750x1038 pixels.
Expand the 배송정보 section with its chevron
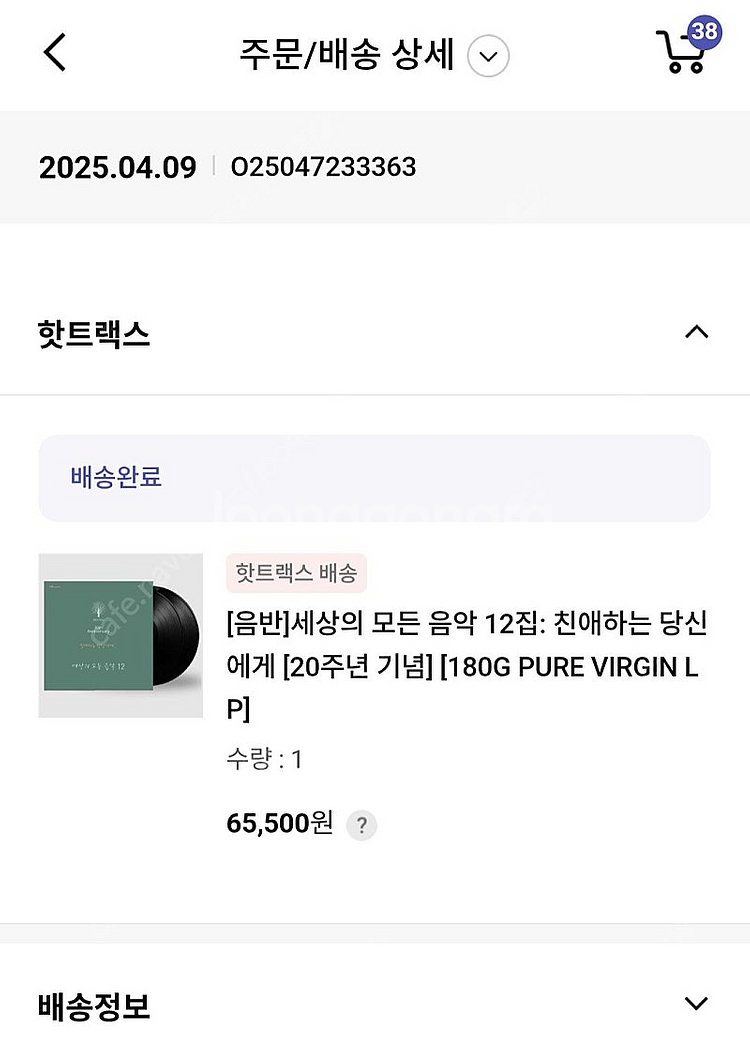pos(696,1003)
